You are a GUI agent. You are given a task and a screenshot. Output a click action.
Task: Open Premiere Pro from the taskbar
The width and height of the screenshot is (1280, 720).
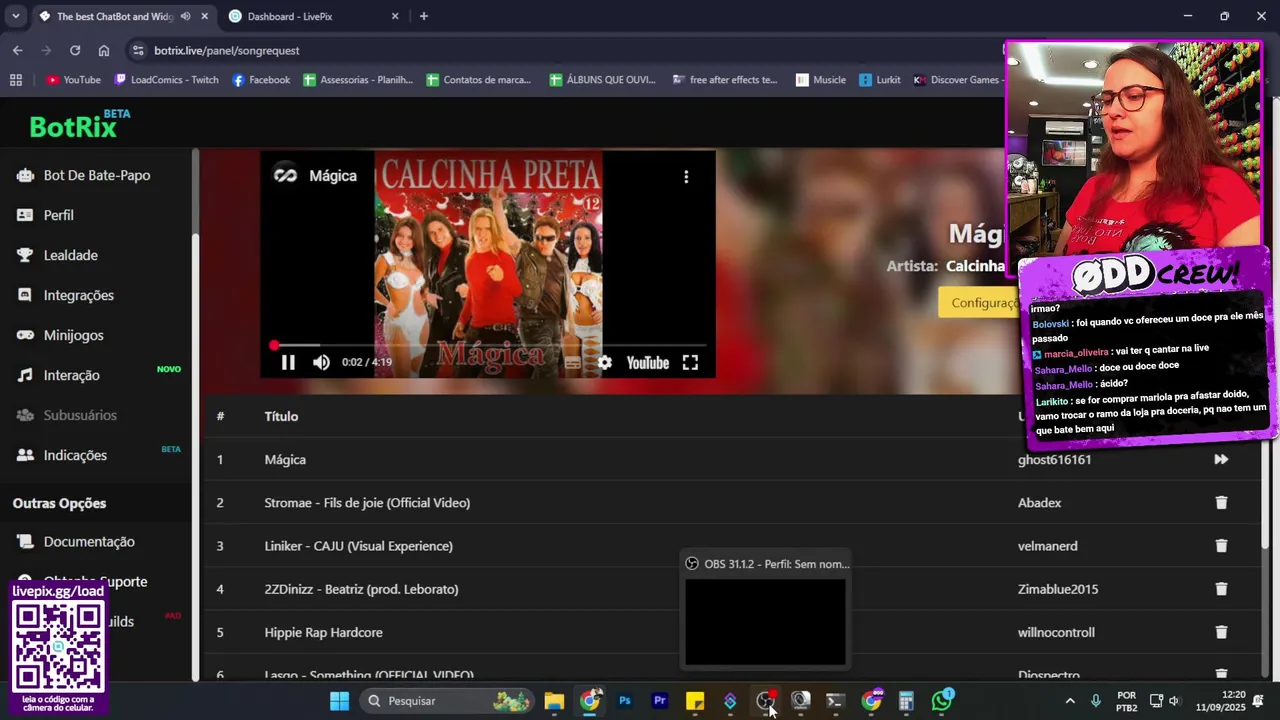660,701
